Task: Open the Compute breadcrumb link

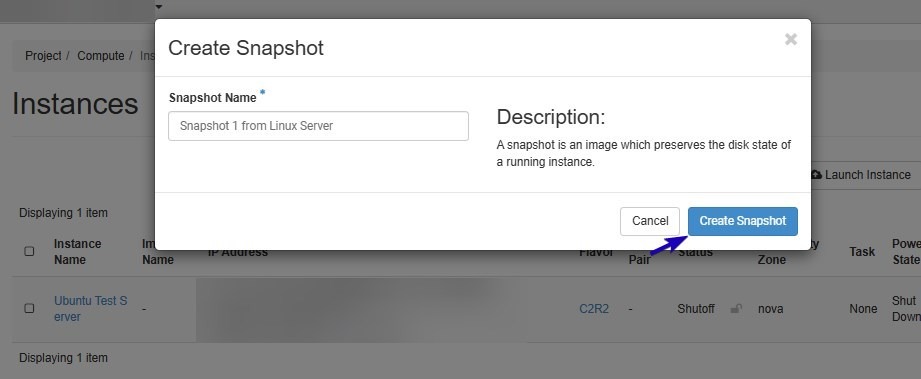Action: [100, 56]
